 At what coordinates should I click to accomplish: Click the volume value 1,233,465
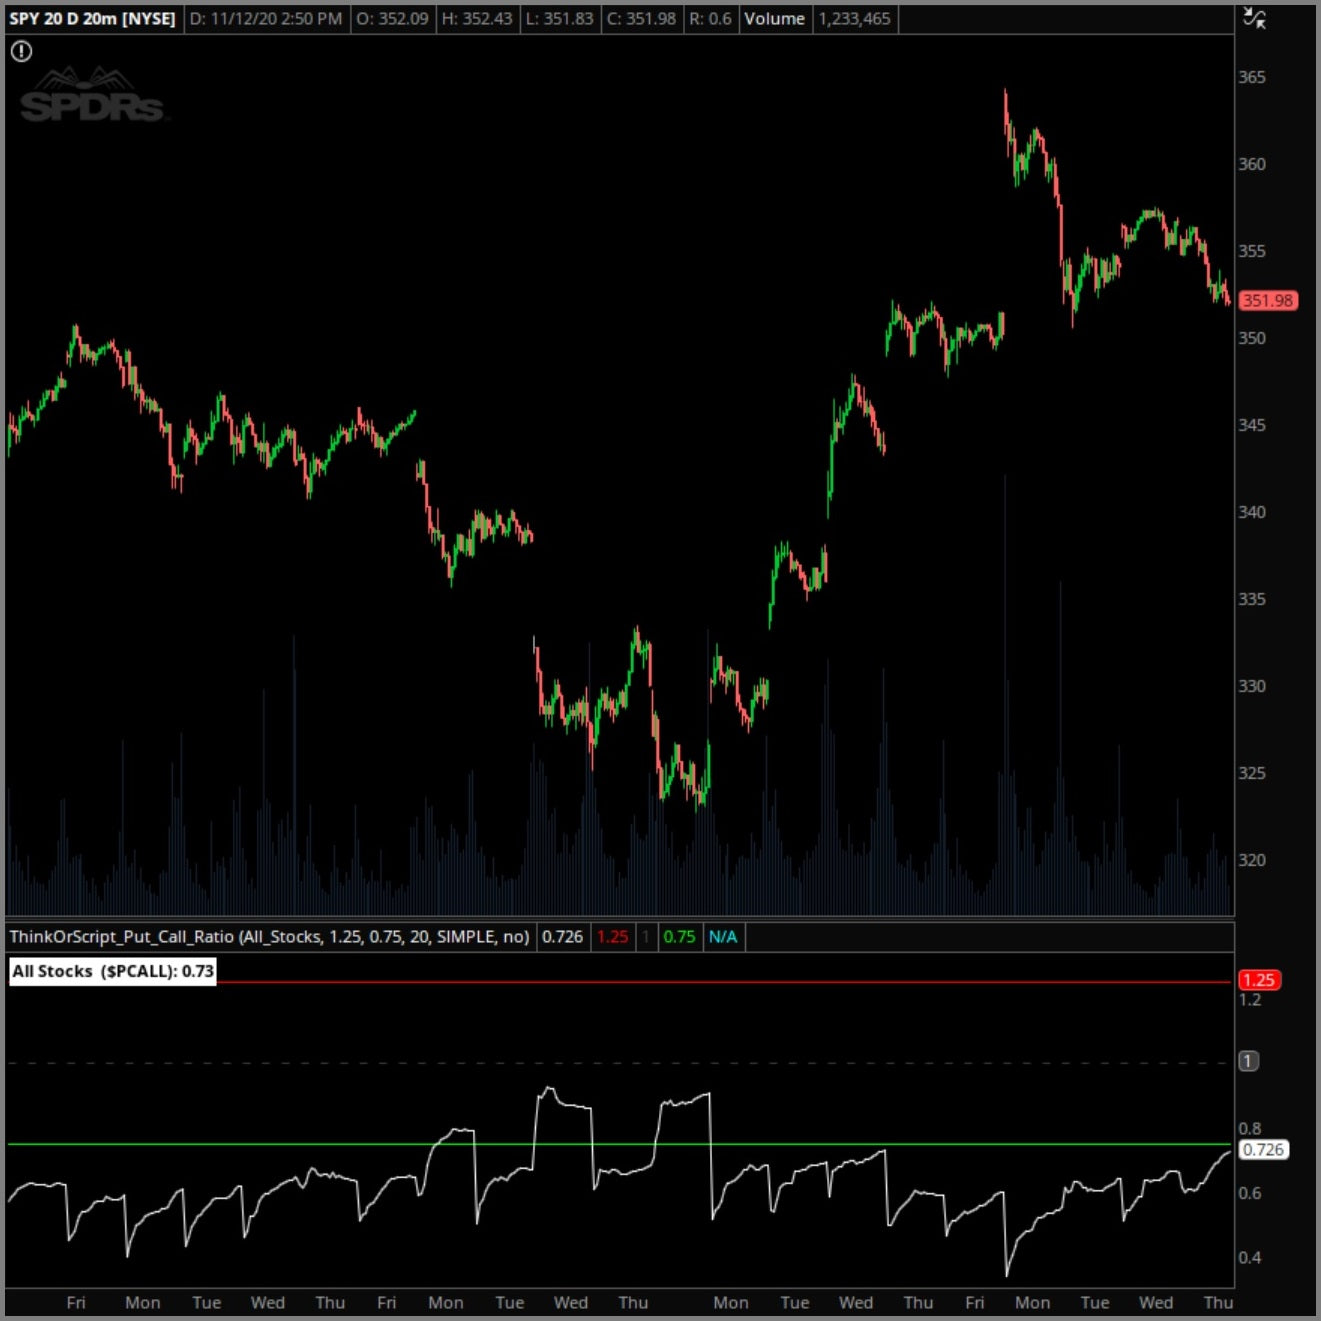854,19
